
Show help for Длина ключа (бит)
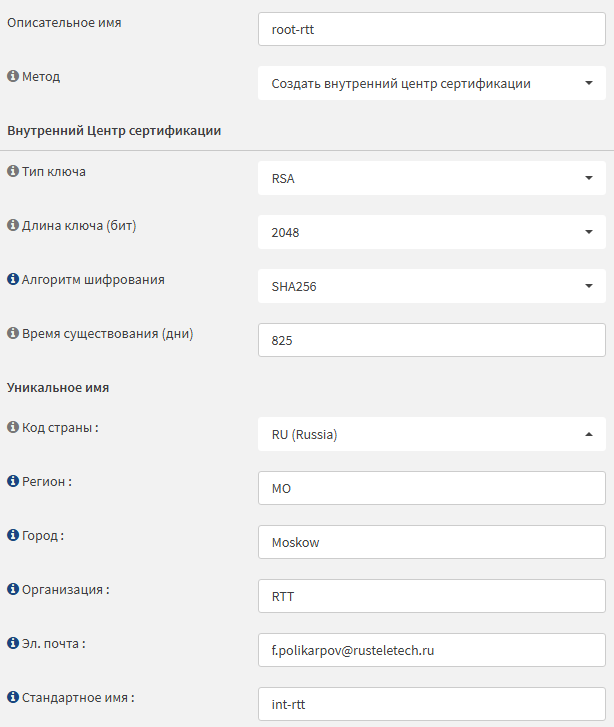coord(13,225)
